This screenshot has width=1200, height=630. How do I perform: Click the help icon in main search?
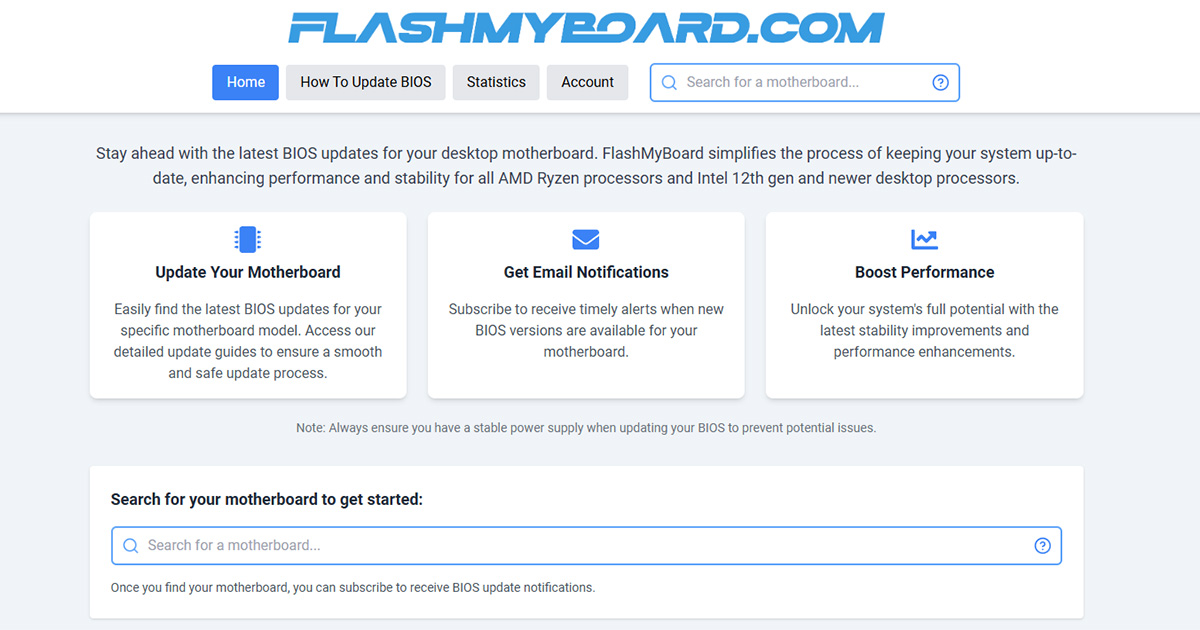(1042, 546)
